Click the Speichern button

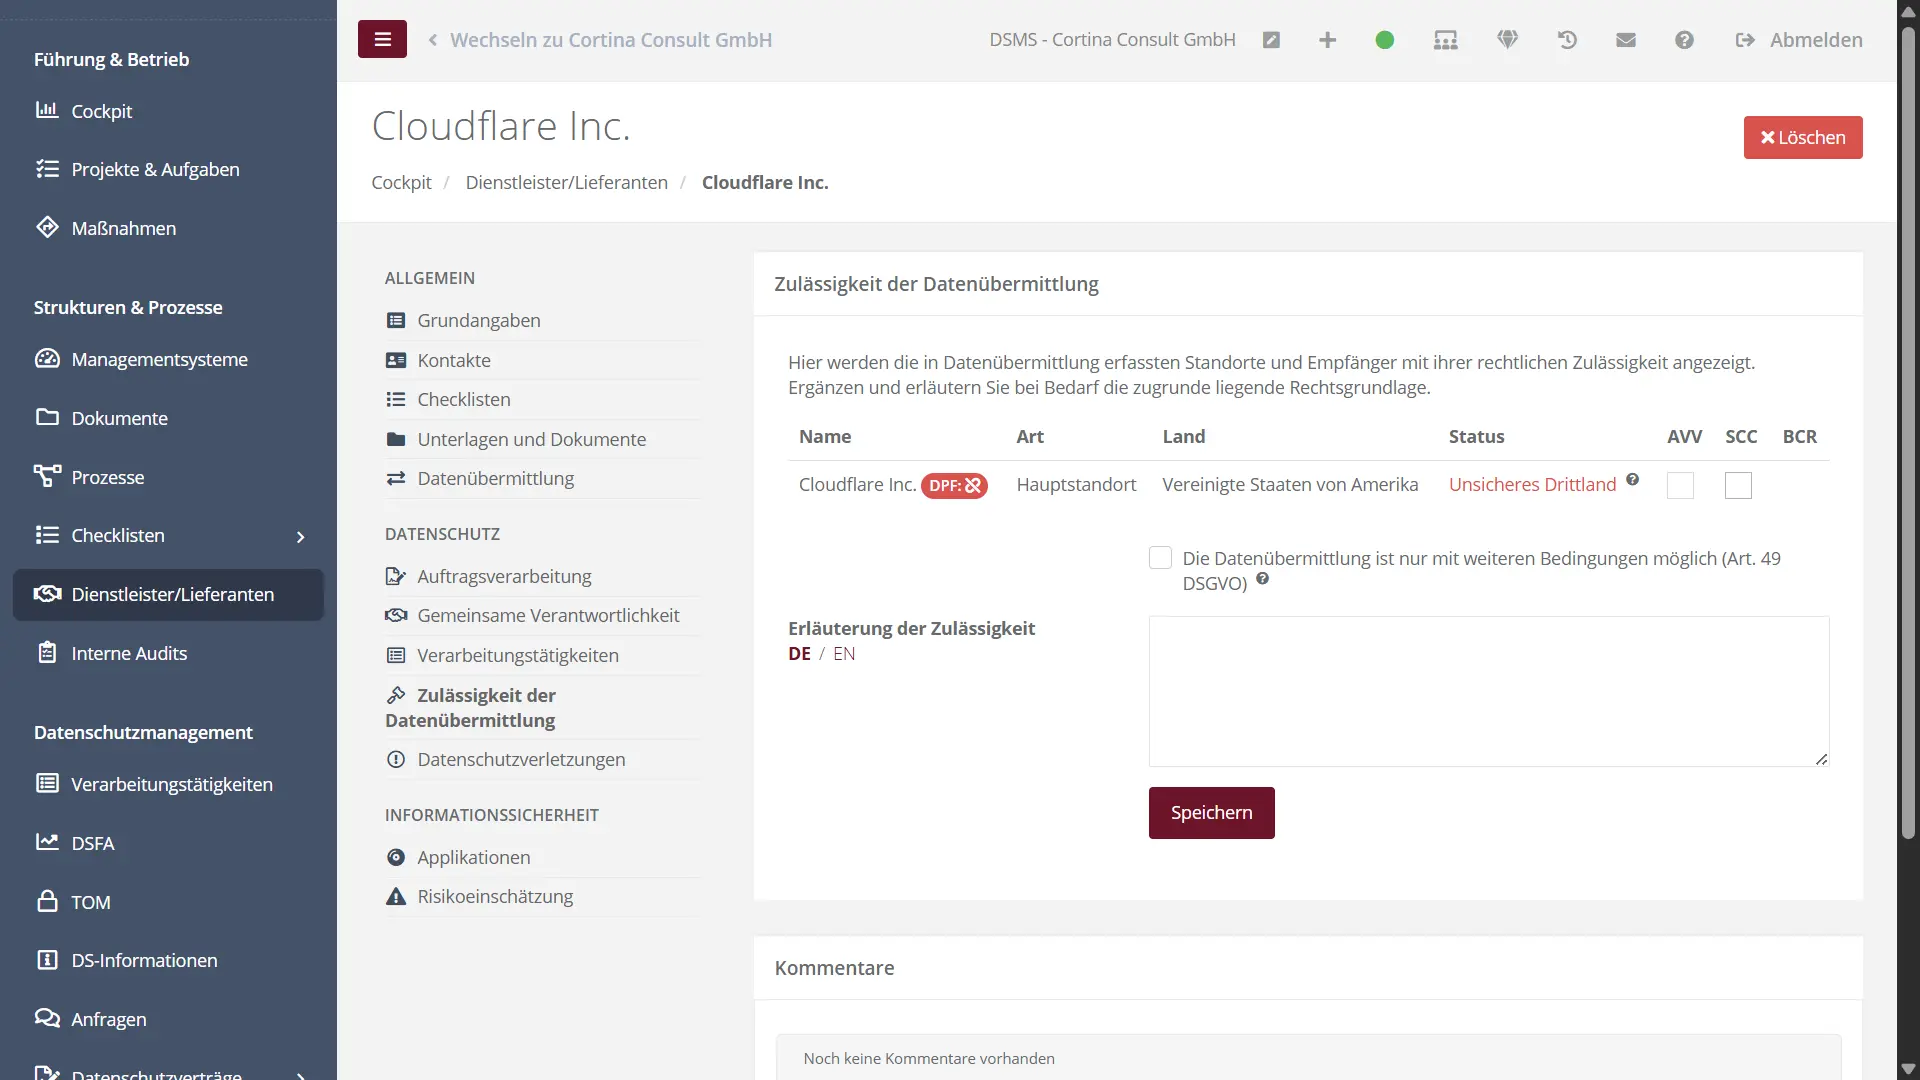coord(1211,813)
